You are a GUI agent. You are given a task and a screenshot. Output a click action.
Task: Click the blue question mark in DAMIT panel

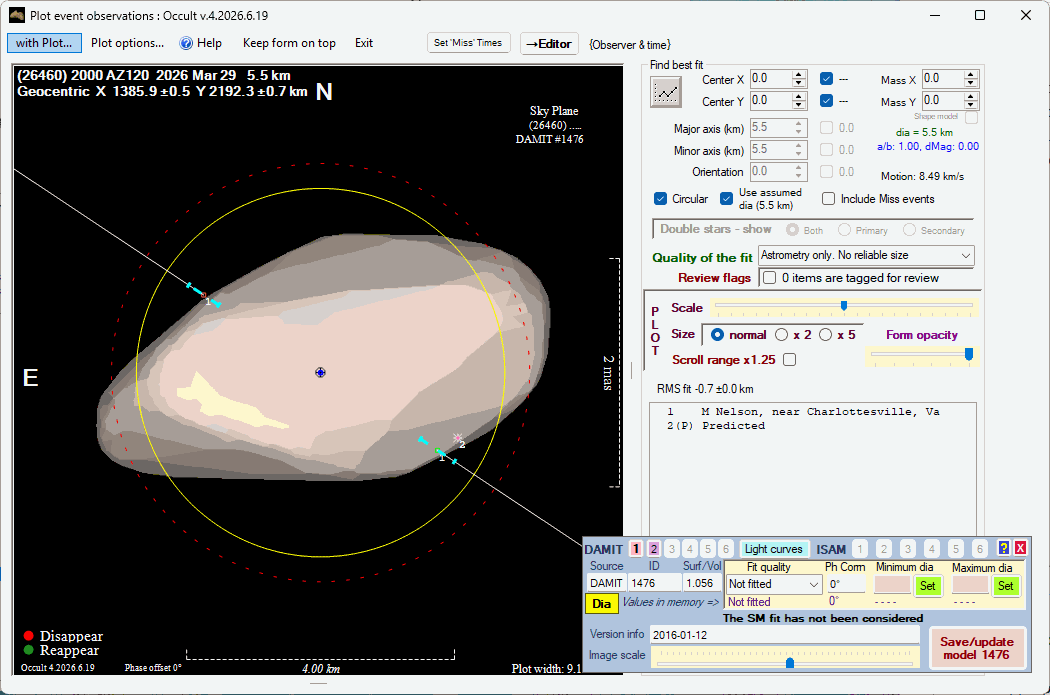pyautogui.click(x=1003, y=548)
